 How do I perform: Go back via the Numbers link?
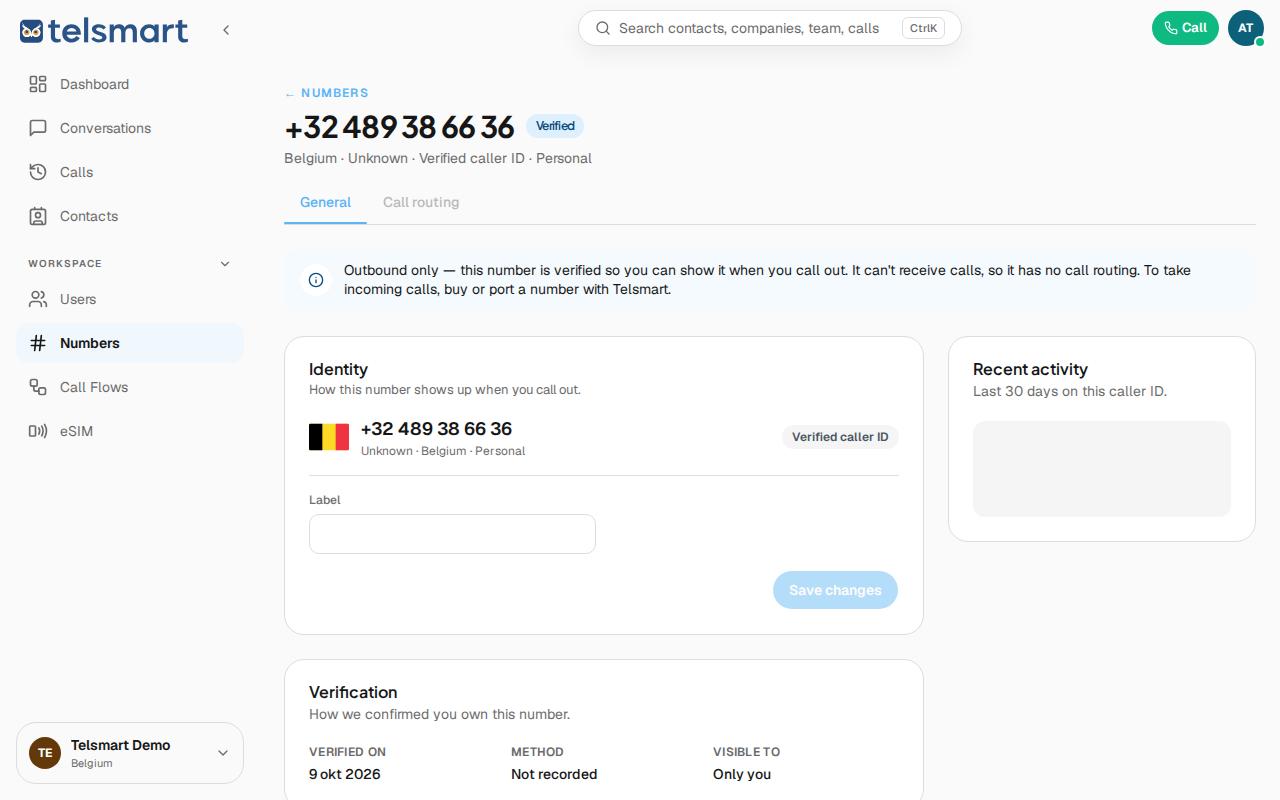pyautogui.click(x=327, y=93)
